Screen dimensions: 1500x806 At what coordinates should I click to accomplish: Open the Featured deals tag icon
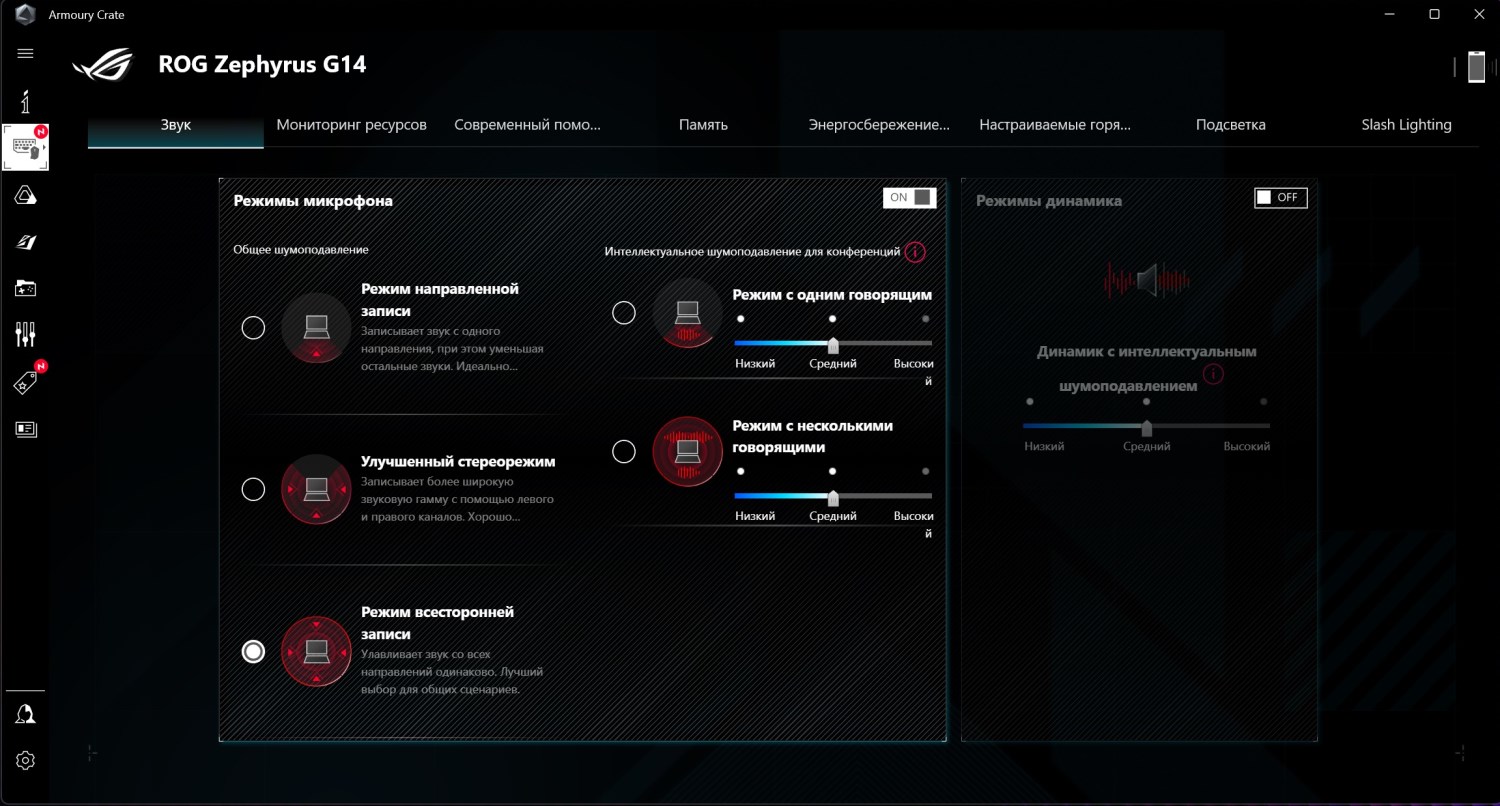(26, 381)
